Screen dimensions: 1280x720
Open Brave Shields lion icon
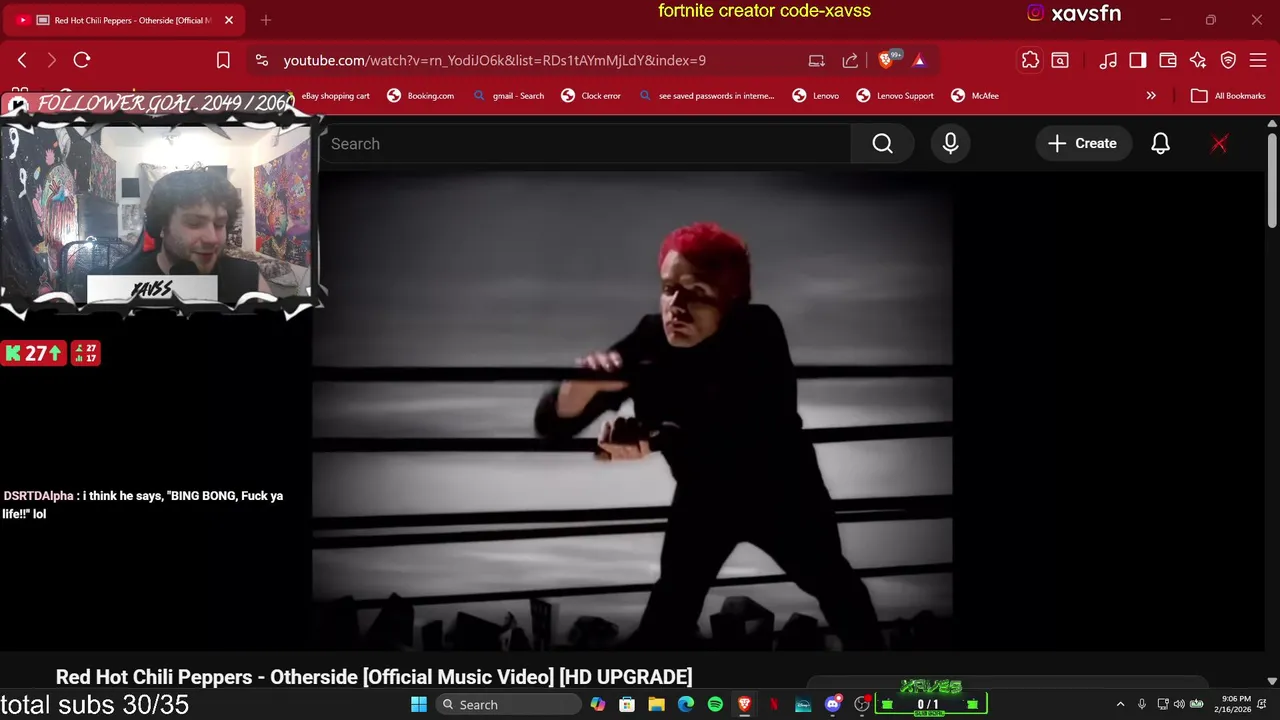[886, 60]
